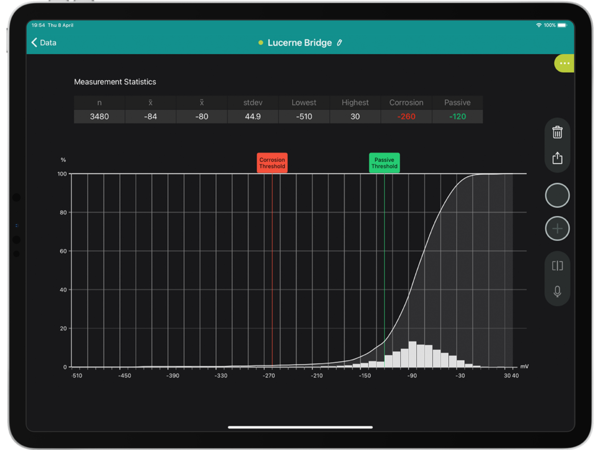Tap the yellow status dot by title
Image resolution: width=600 pixels, height=450 pixels.
coord(261,43)
